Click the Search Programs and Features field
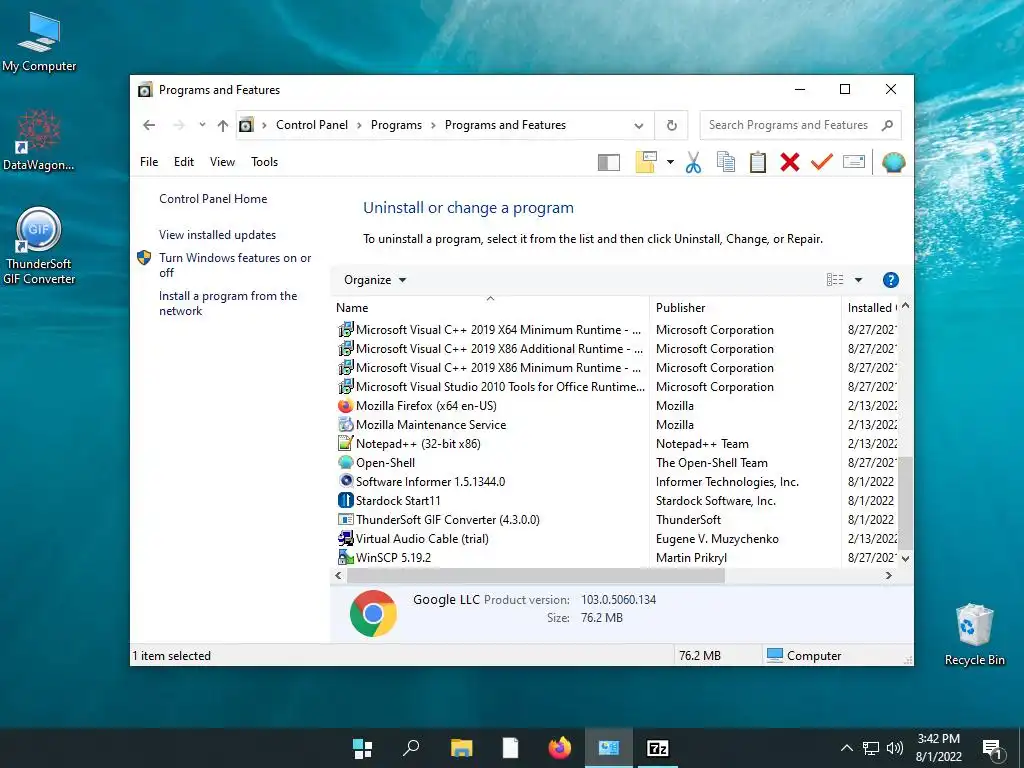 [x=800, y=125]
